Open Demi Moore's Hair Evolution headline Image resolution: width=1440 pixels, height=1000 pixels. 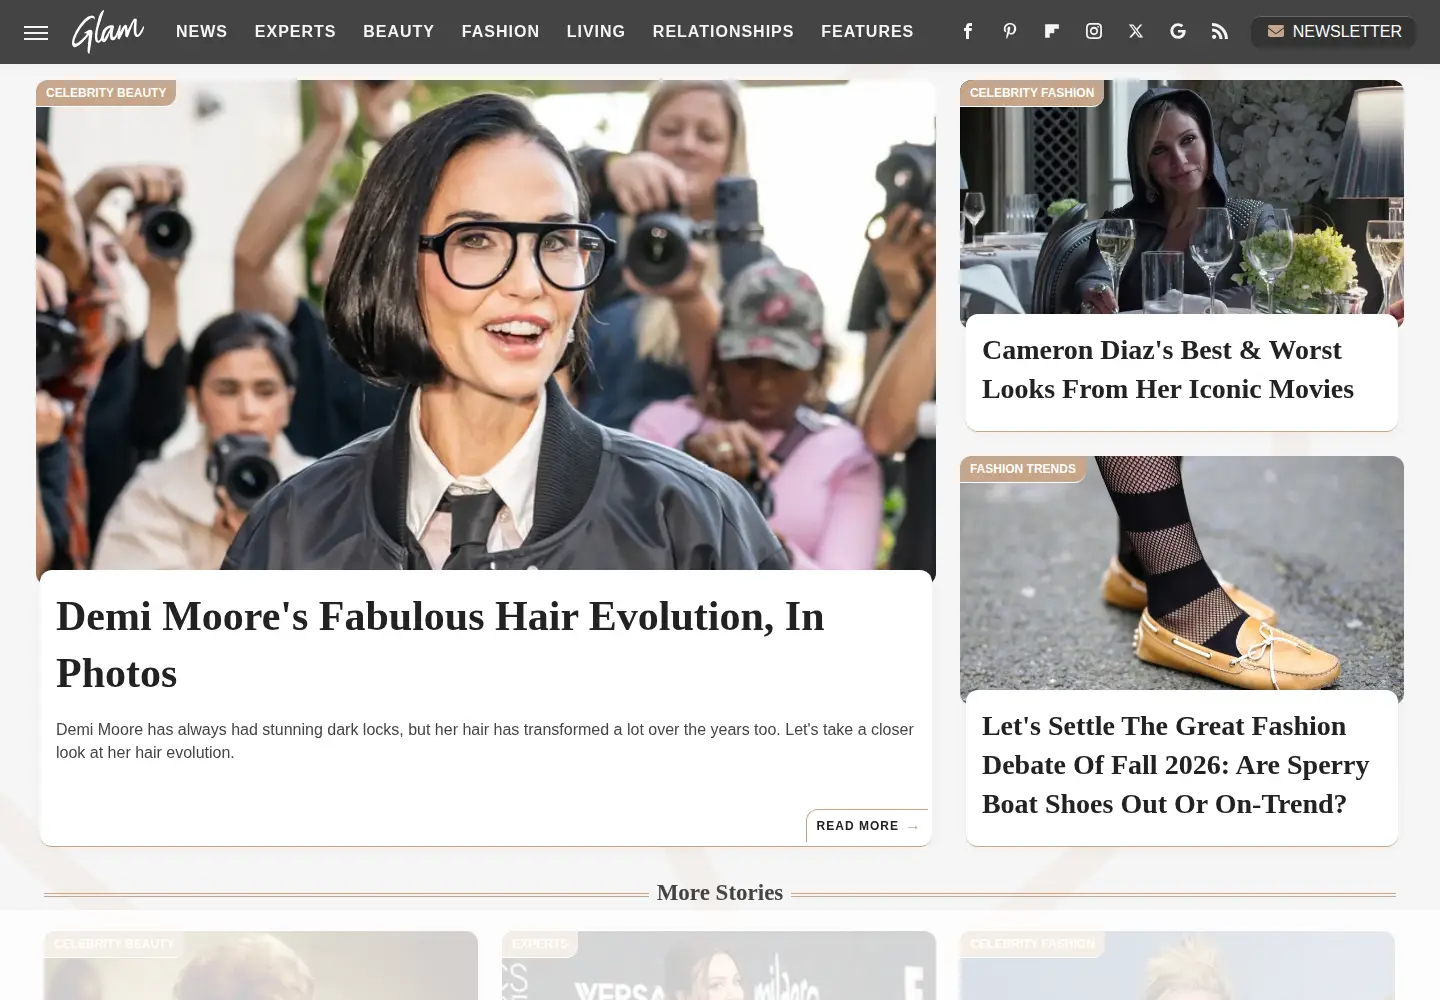click(440, 645)
